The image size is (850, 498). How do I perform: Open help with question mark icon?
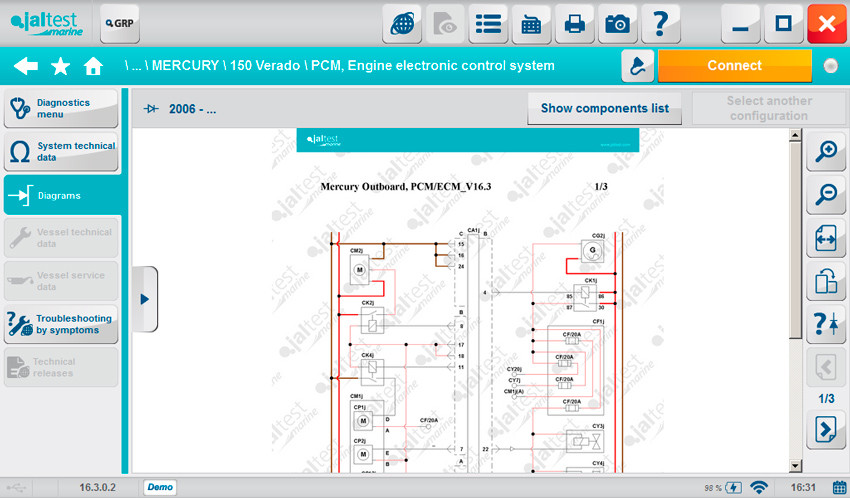coord(660,24)
